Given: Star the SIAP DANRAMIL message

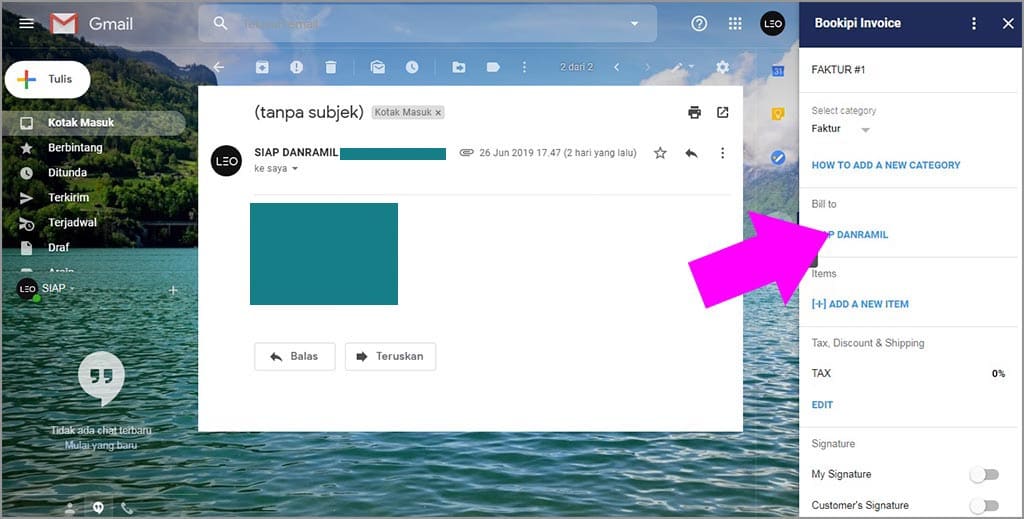Looking at the screenshot, I should [x=660, y=153].
